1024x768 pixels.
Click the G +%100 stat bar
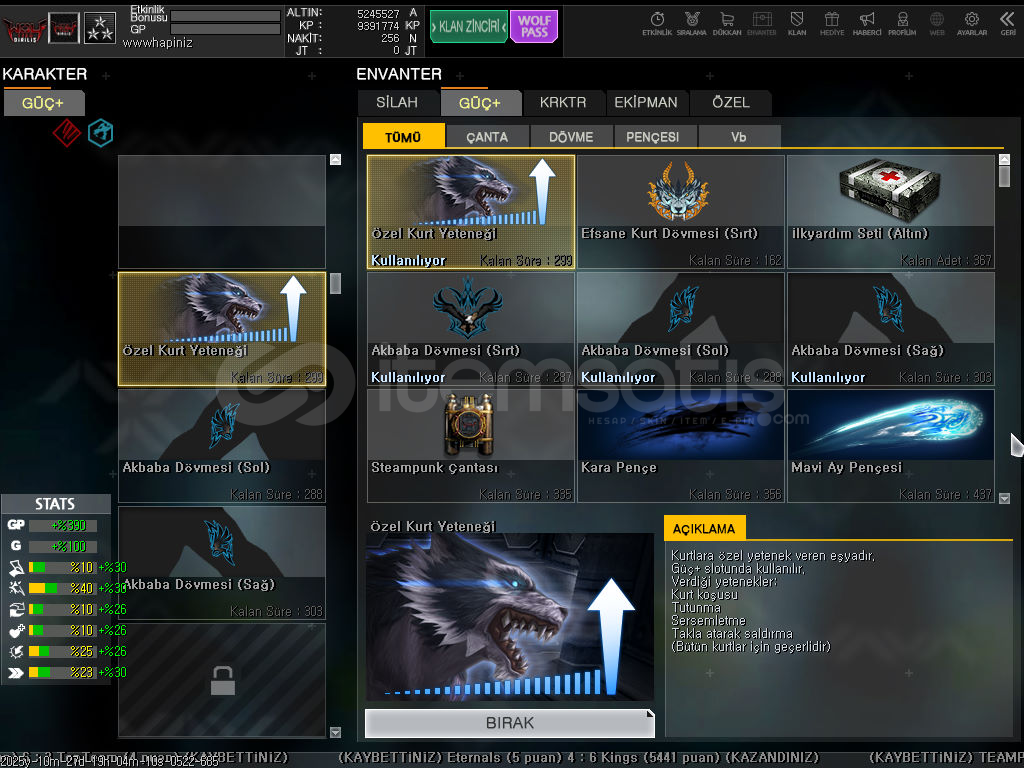[x=63, y=546]
